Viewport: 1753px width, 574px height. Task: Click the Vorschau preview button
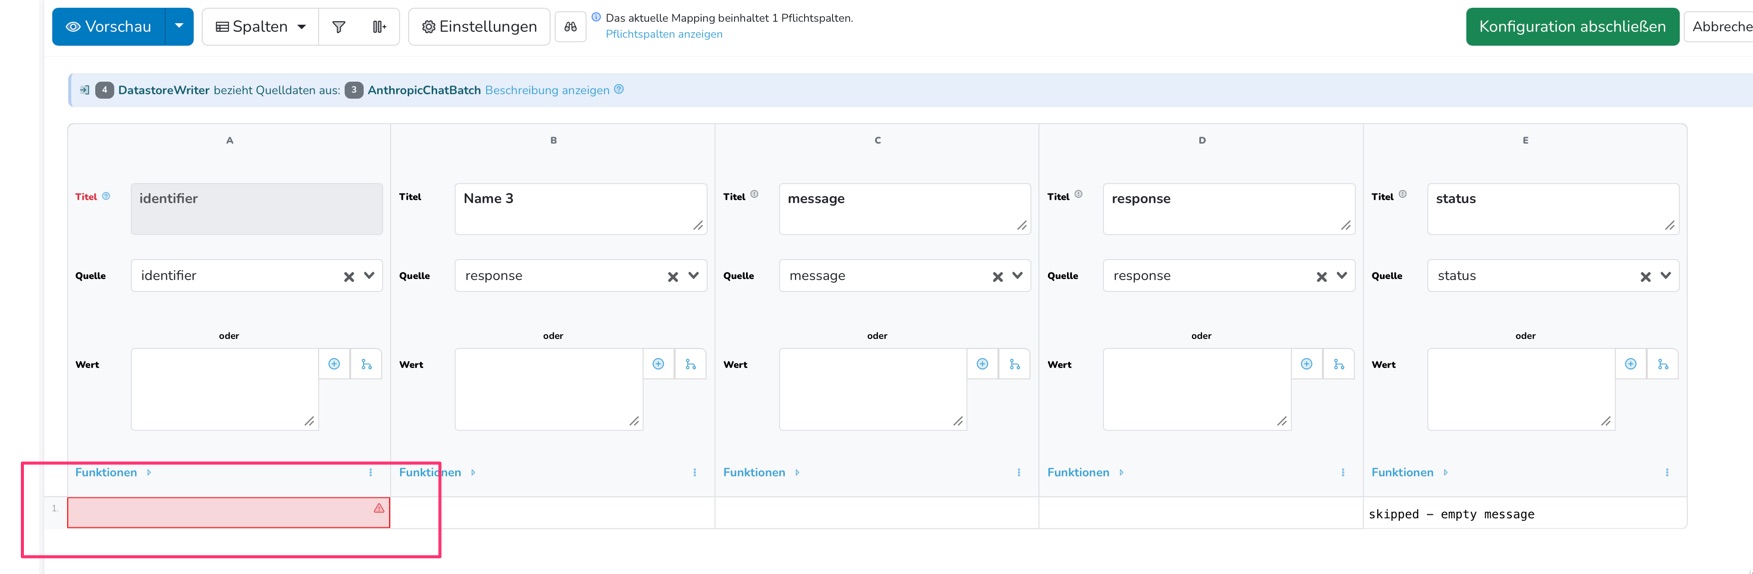(109, 27)
